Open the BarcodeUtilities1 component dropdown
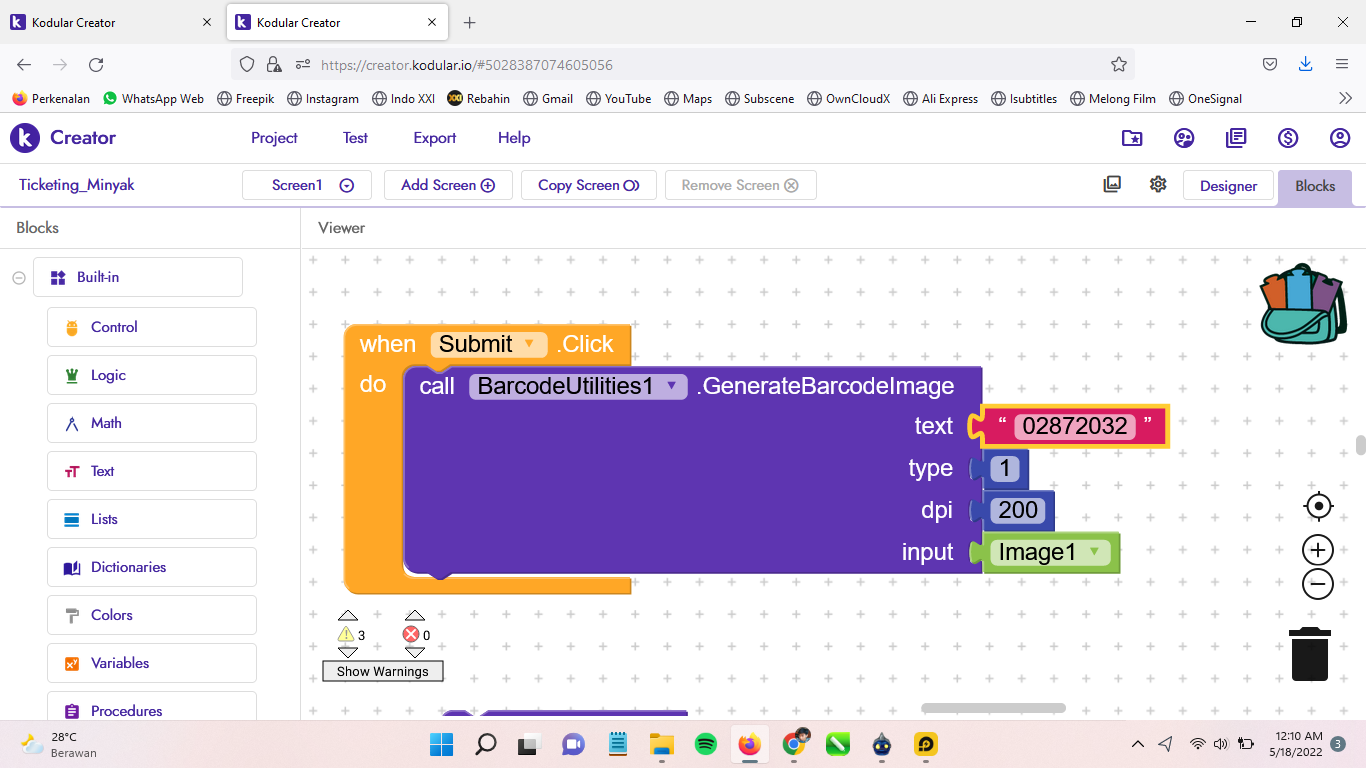This screenshot has width=1366, height=768. coord(671,386)
